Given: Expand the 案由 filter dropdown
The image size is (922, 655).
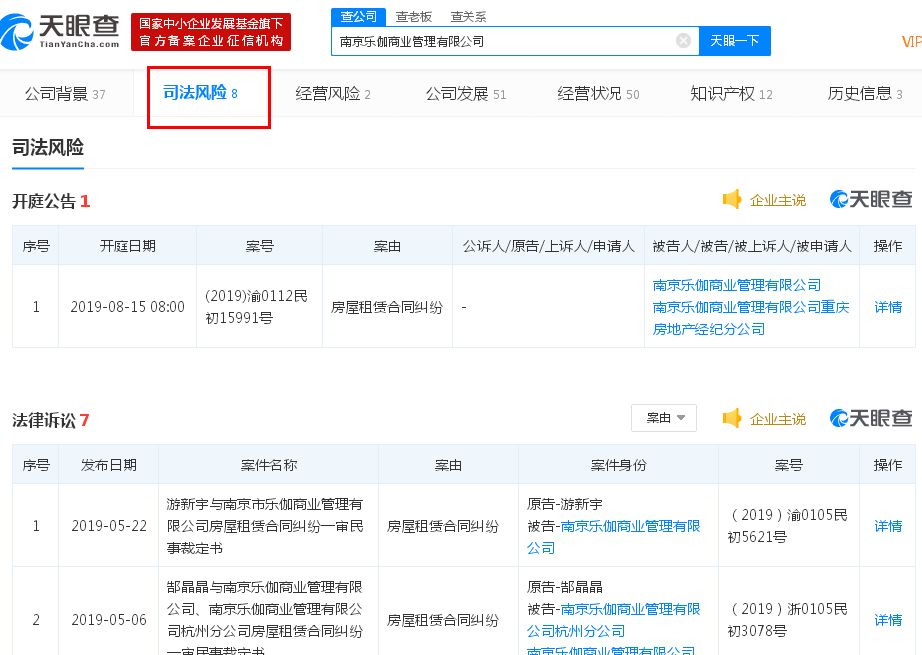Looking at the screenshot, I should [x=664, y=418].
